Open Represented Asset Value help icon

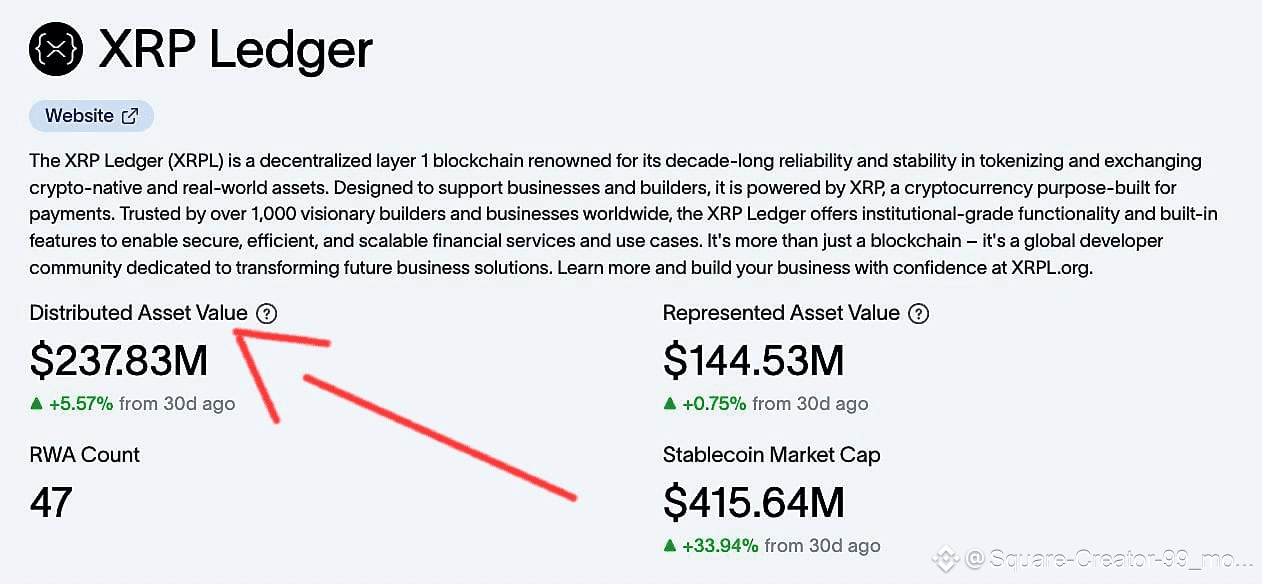point(918,313)
